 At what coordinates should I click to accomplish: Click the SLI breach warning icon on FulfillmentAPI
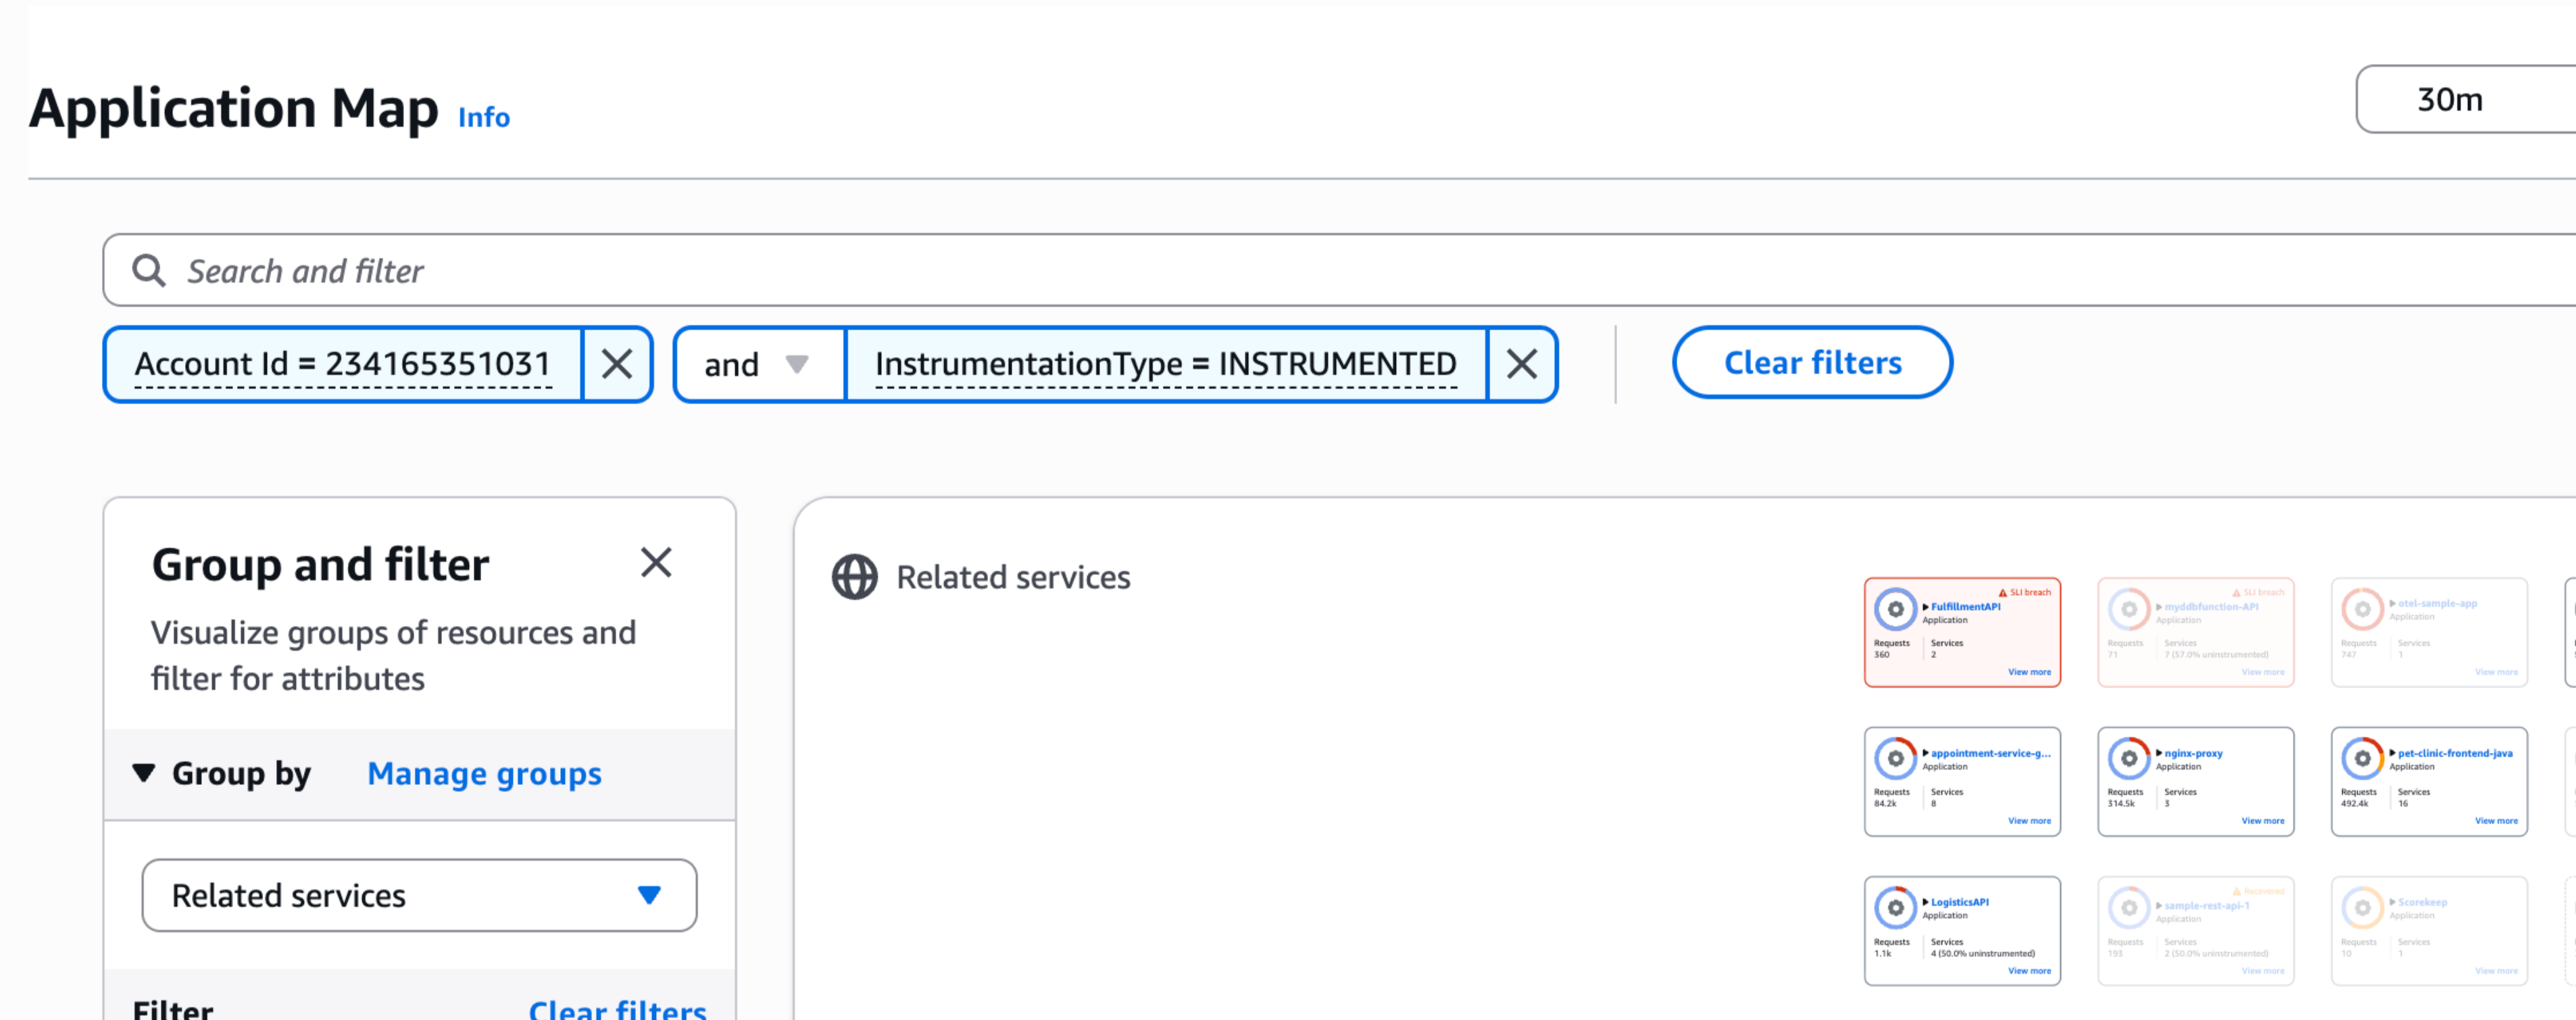pos(2005,593)
